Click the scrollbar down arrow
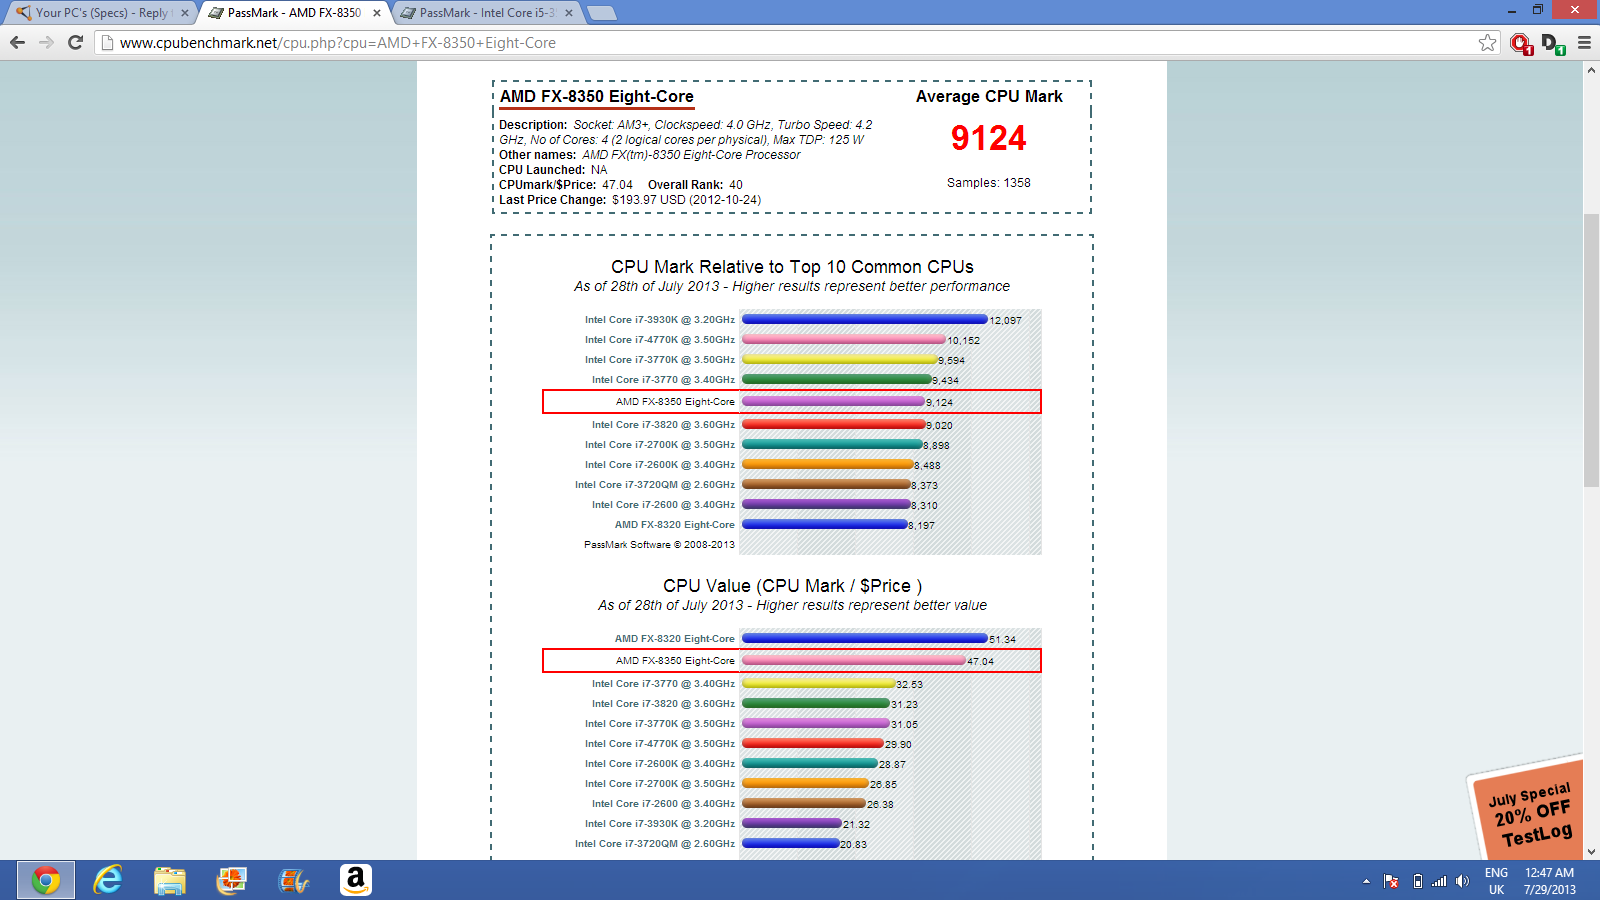This screenshot has height=900, width=1600. (1591, 852)
